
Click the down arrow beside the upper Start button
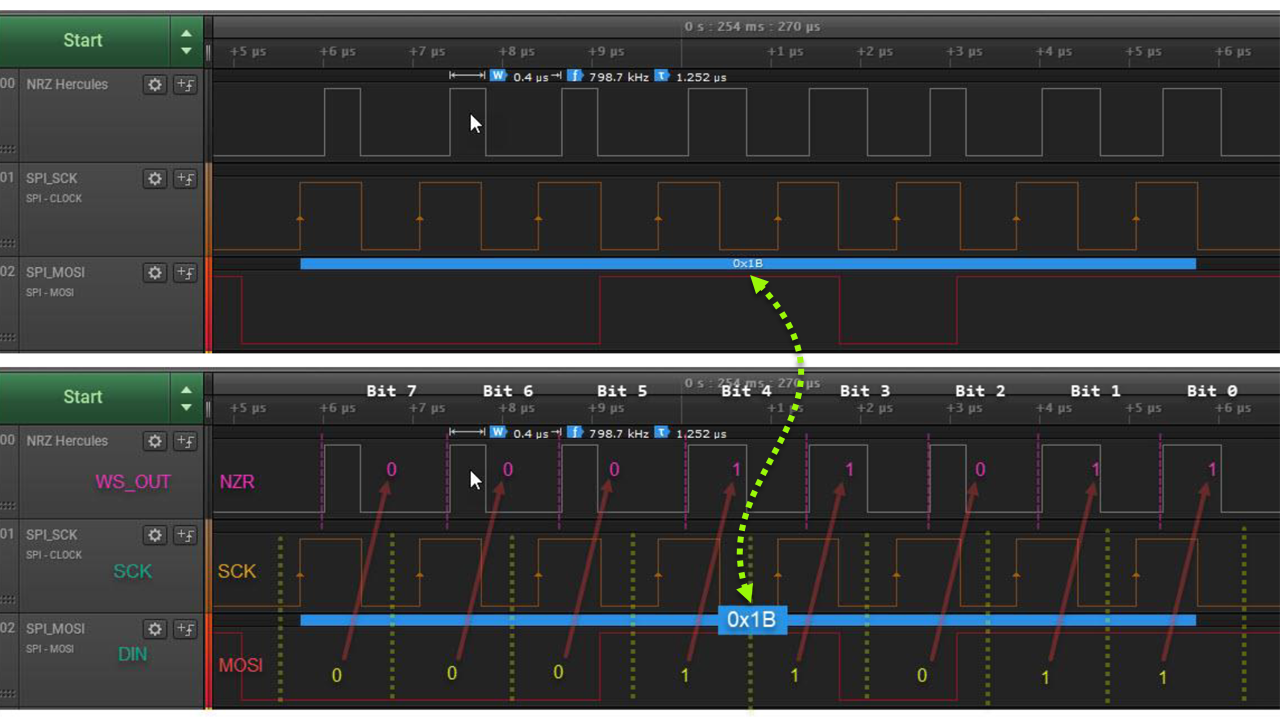[x=186, y=50]
